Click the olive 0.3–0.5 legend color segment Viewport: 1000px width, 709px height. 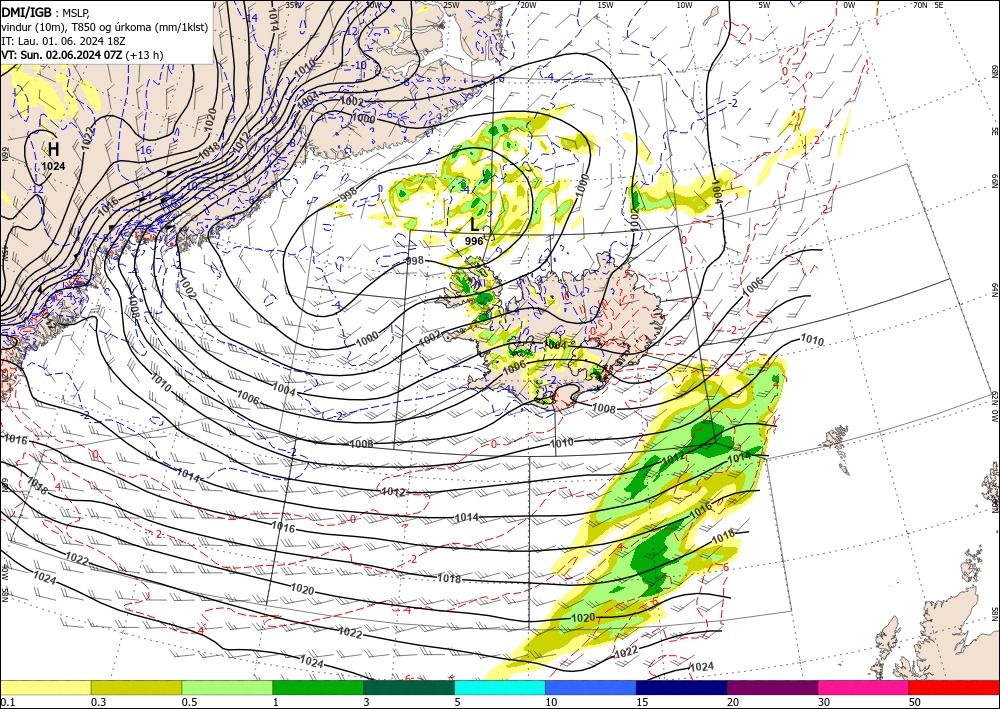pyautogui.click(x=136, y=687)
